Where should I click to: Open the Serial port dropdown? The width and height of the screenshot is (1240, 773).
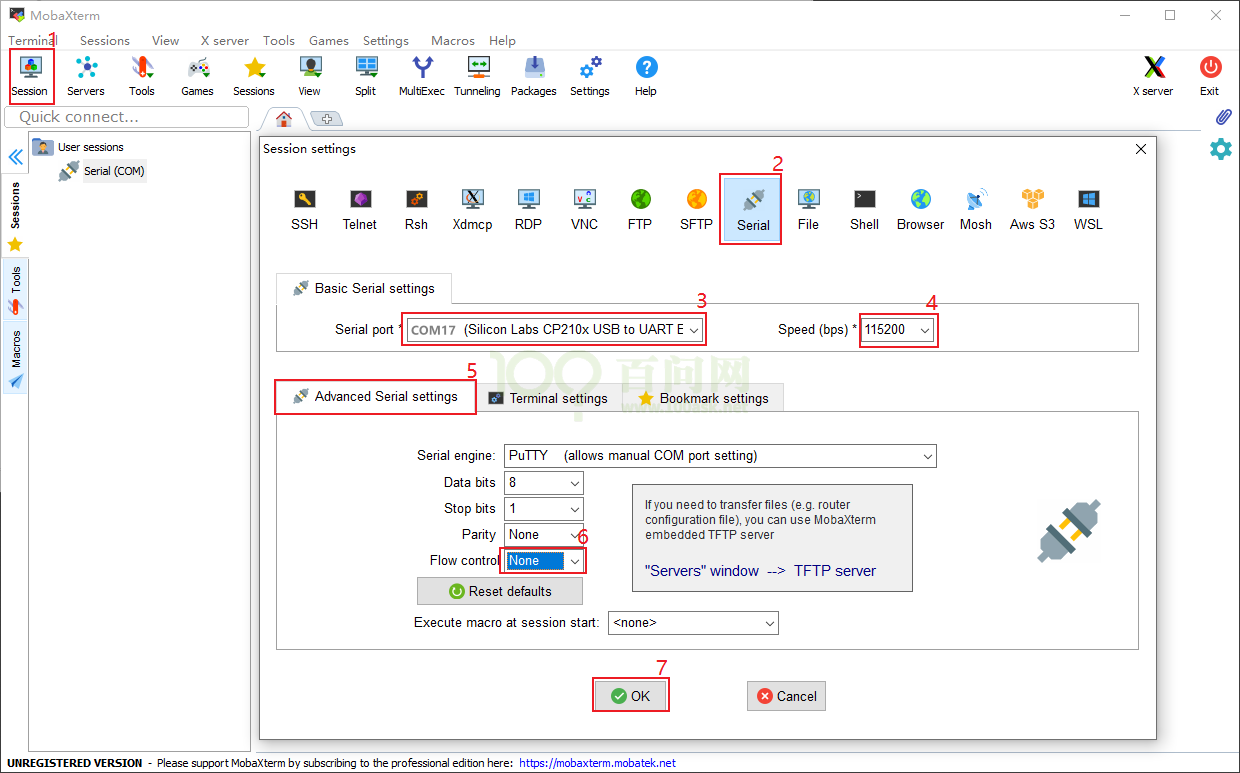point(555,329)
